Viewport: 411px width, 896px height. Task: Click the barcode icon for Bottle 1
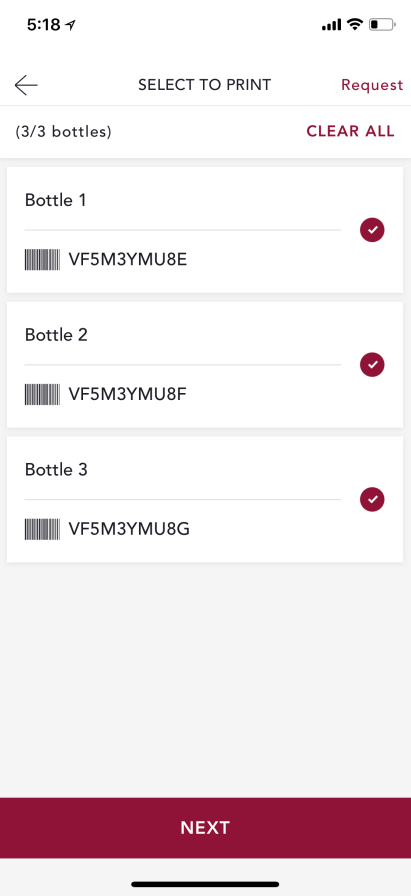click(42, 260)
